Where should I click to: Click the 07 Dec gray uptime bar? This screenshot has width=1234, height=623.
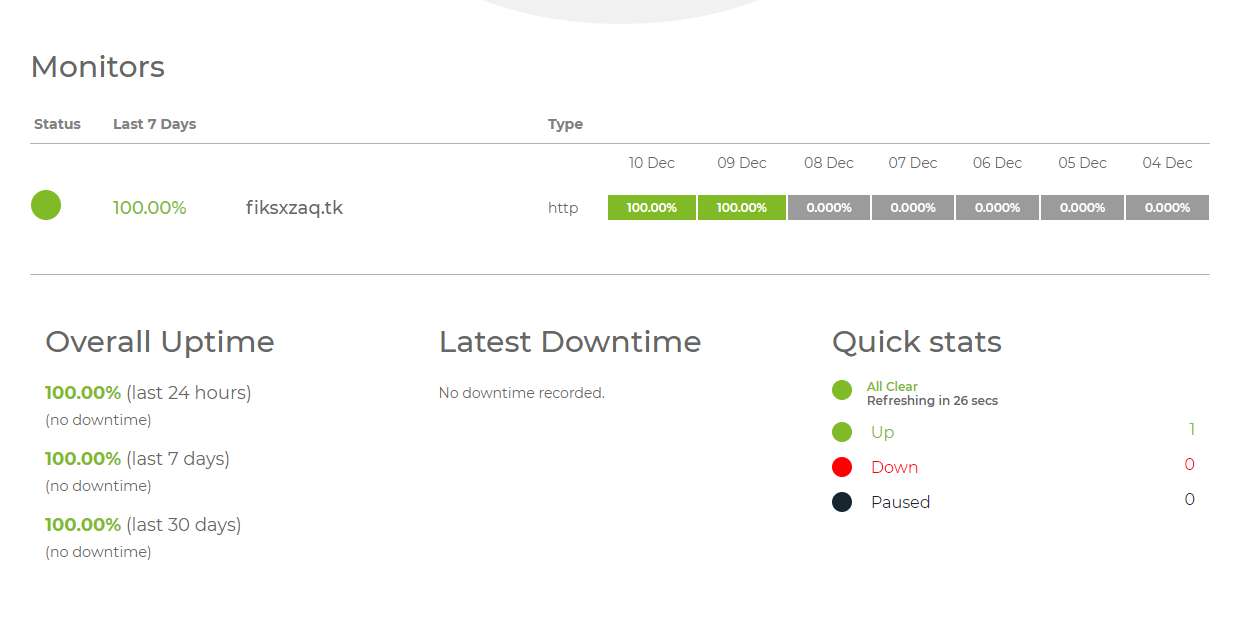click(912, 208)
